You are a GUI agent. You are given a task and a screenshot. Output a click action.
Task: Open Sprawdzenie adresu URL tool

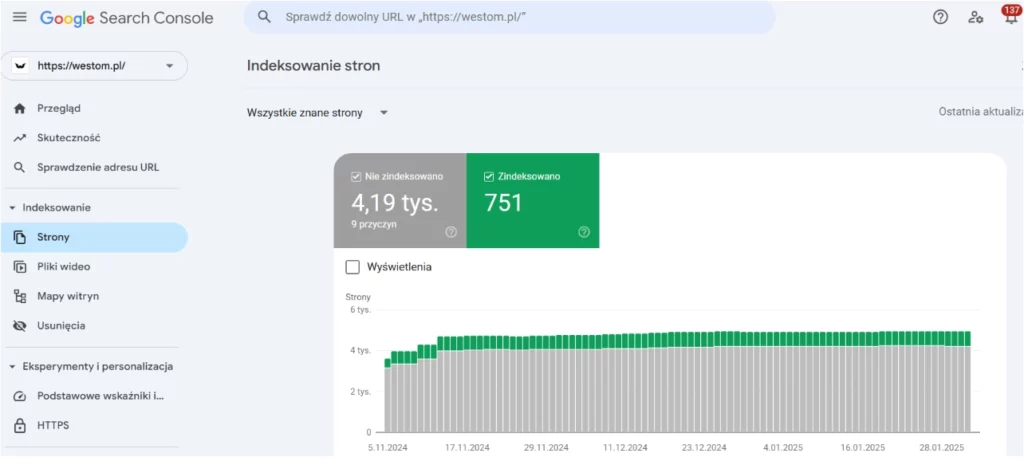97,167
